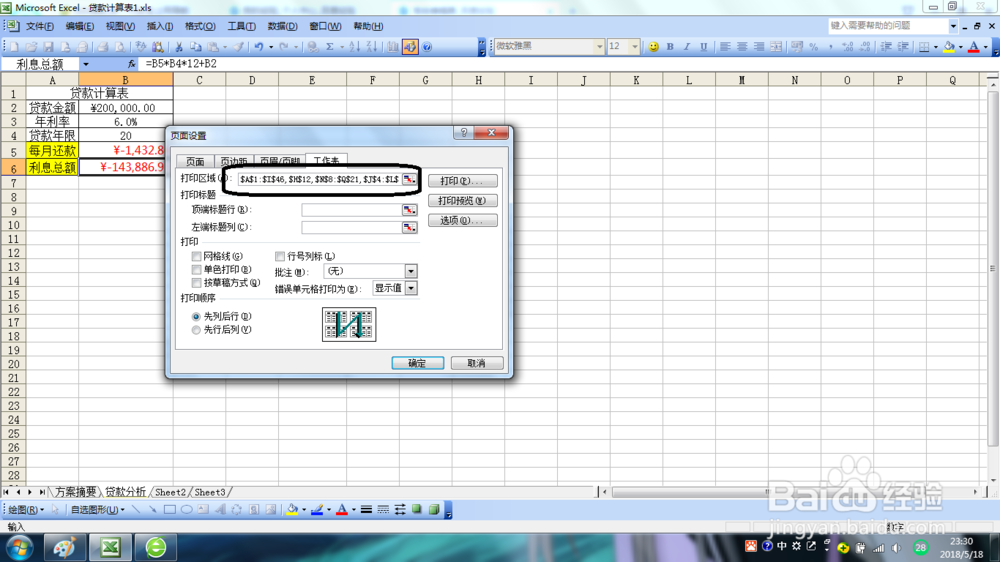Expand the 绘图 drawing menu

point(26,510)
